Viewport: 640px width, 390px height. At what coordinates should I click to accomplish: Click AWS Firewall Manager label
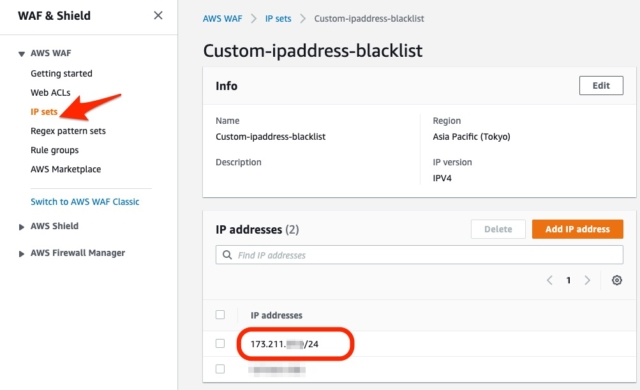(x=78, y=253)
